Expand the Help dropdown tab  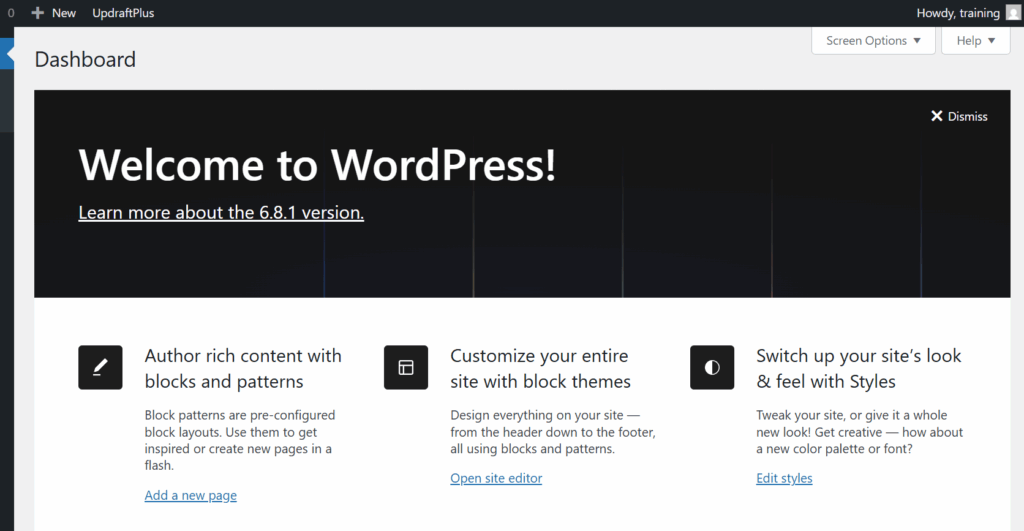coord(976,40)
